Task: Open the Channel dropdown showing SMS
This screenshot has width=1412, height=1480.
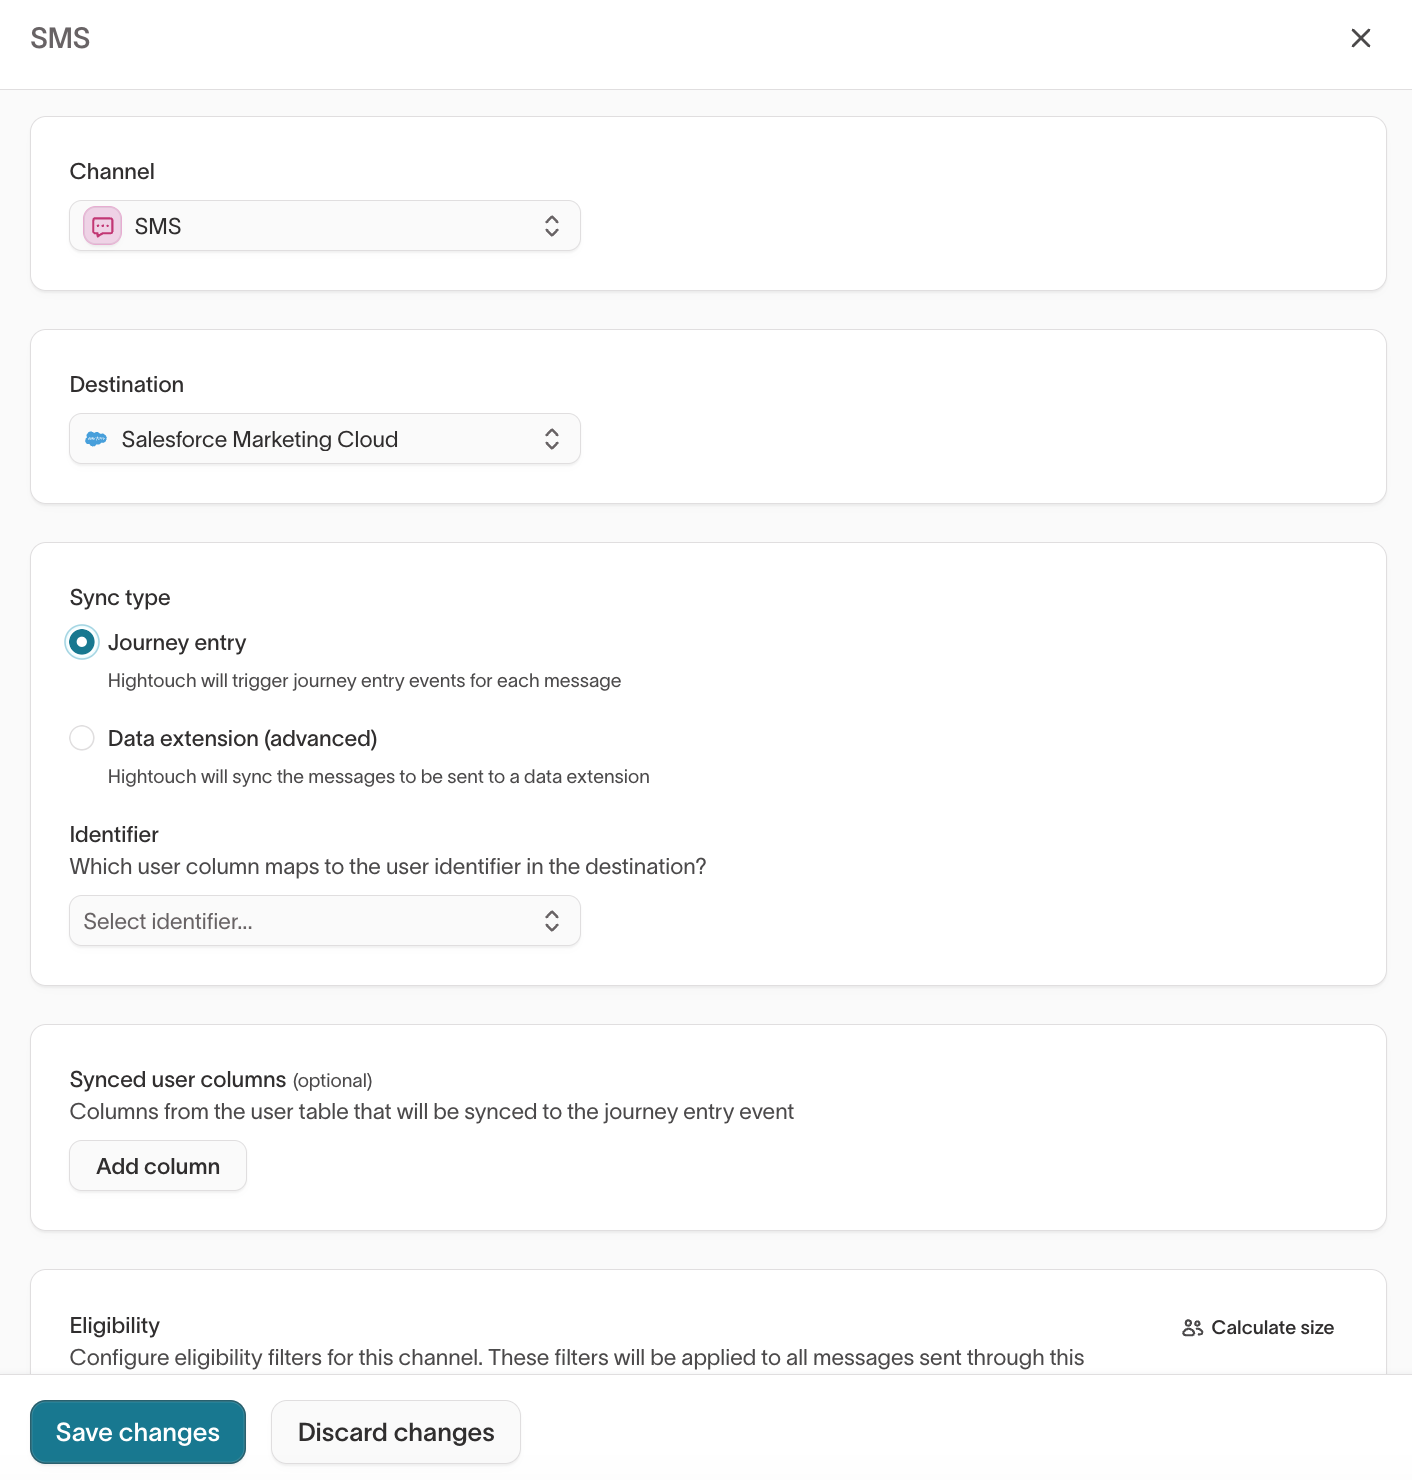Action: (324, 226)
